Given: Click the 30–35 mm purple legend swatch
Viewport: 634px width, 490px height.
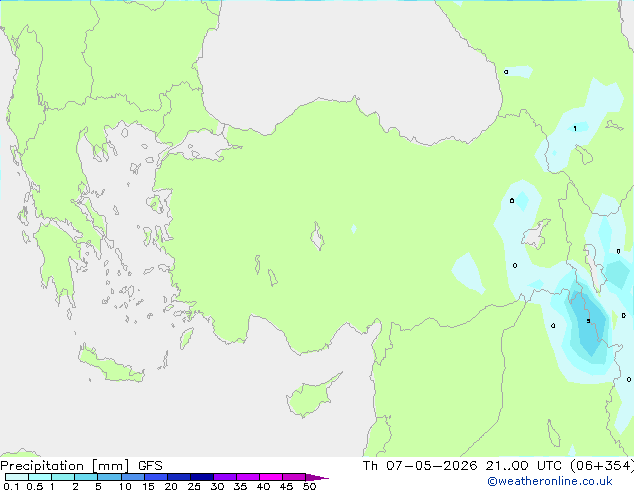Looking at the screenshot, I should (225, 477).
